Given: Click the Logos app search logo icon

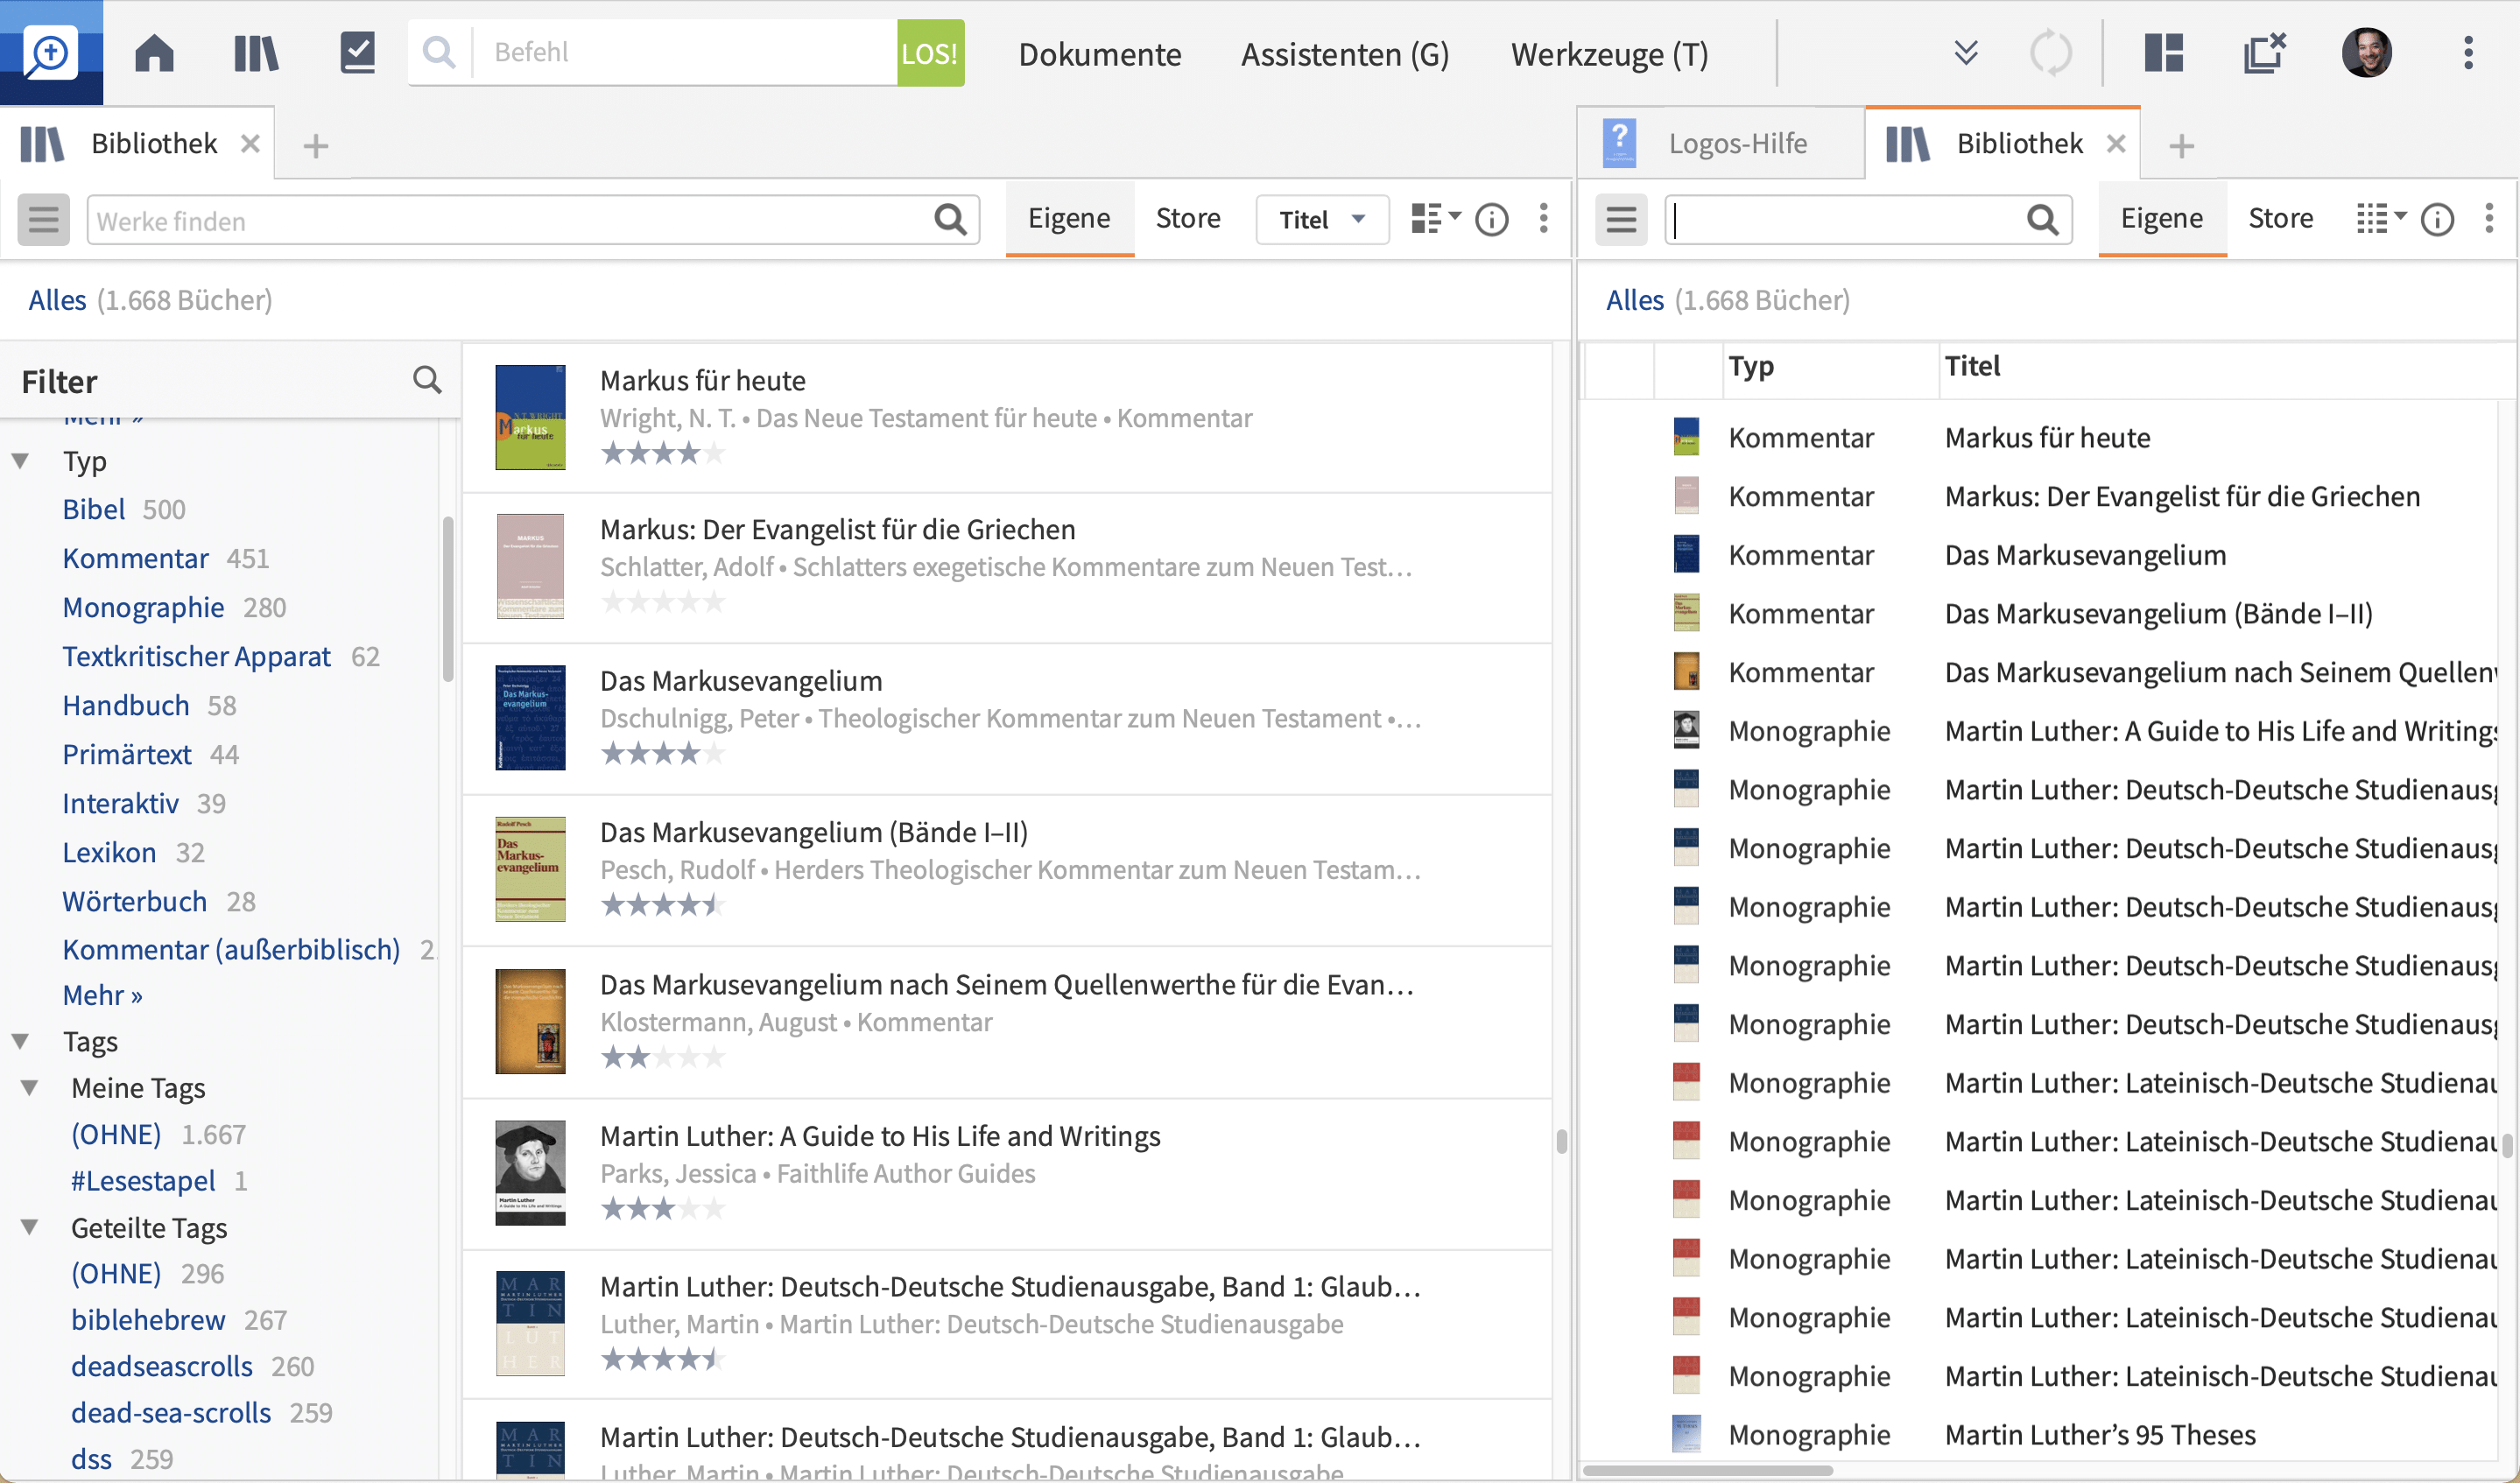Looking at the screenshot, I should 50,52.
